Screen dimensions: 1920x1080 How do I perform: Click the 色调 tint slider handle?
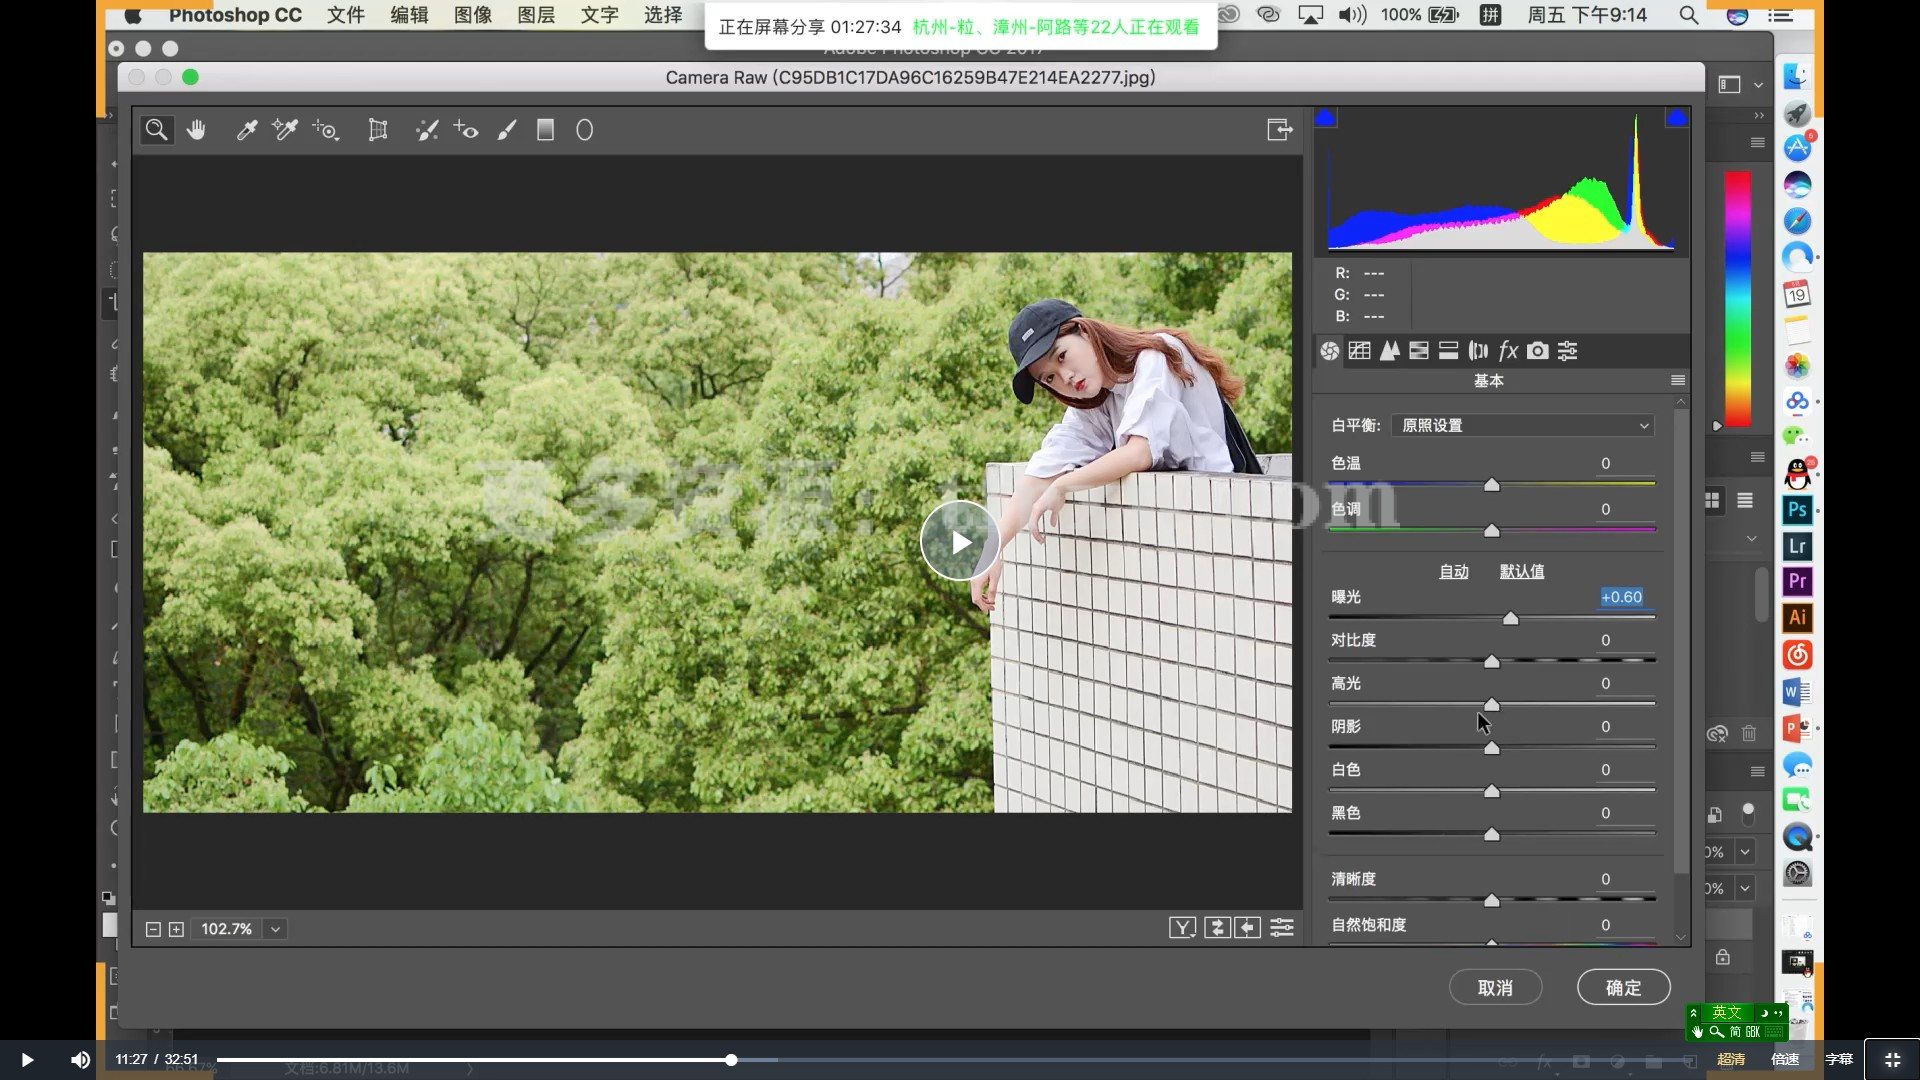click(1491, 531)
